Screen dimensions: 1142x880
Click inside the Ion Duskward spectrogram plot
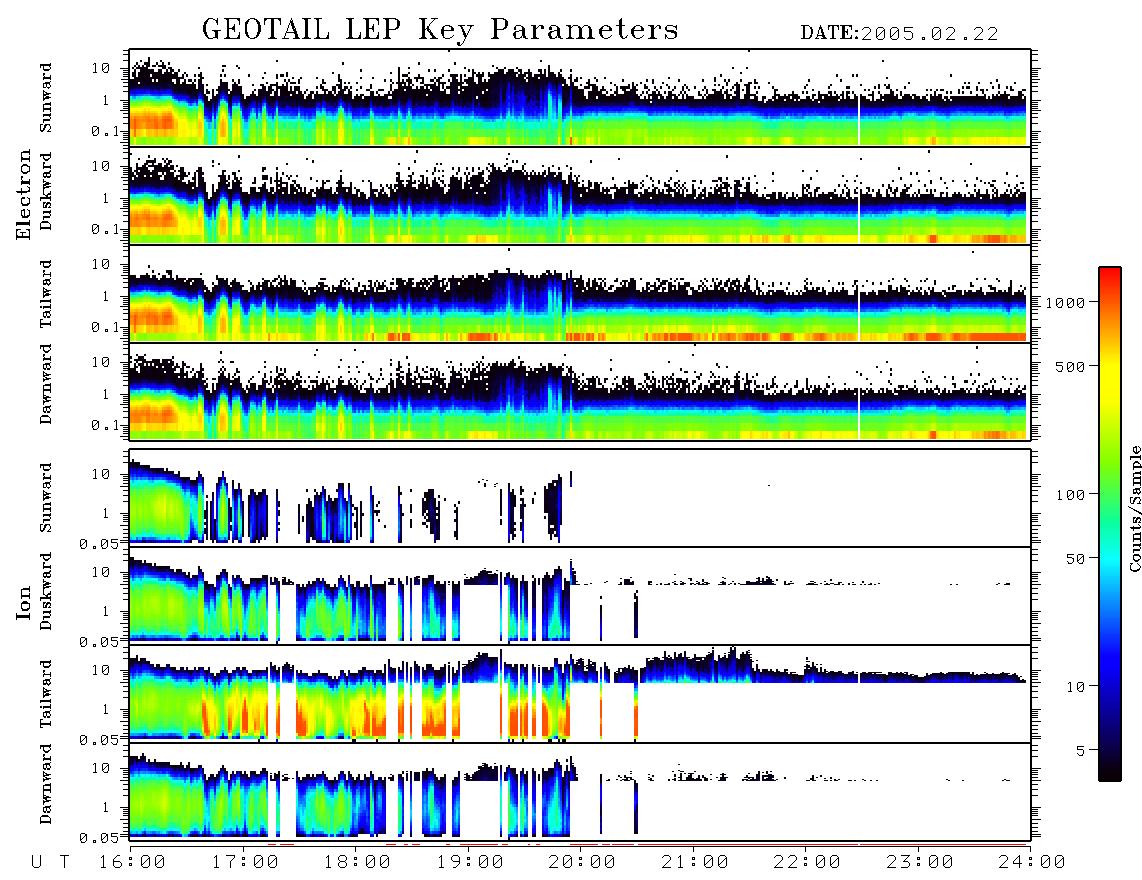tap(580, 595)
